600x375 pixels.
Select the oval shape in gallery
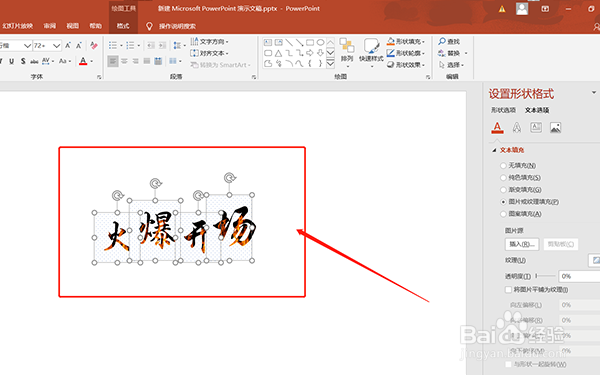point(321,42)
